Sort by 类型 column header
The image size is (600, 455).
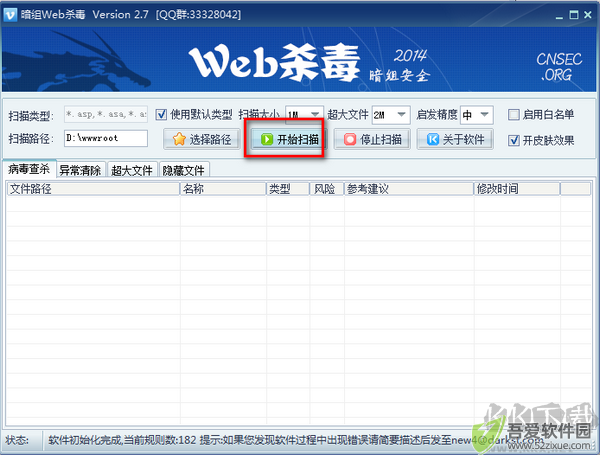click(287, 189)
